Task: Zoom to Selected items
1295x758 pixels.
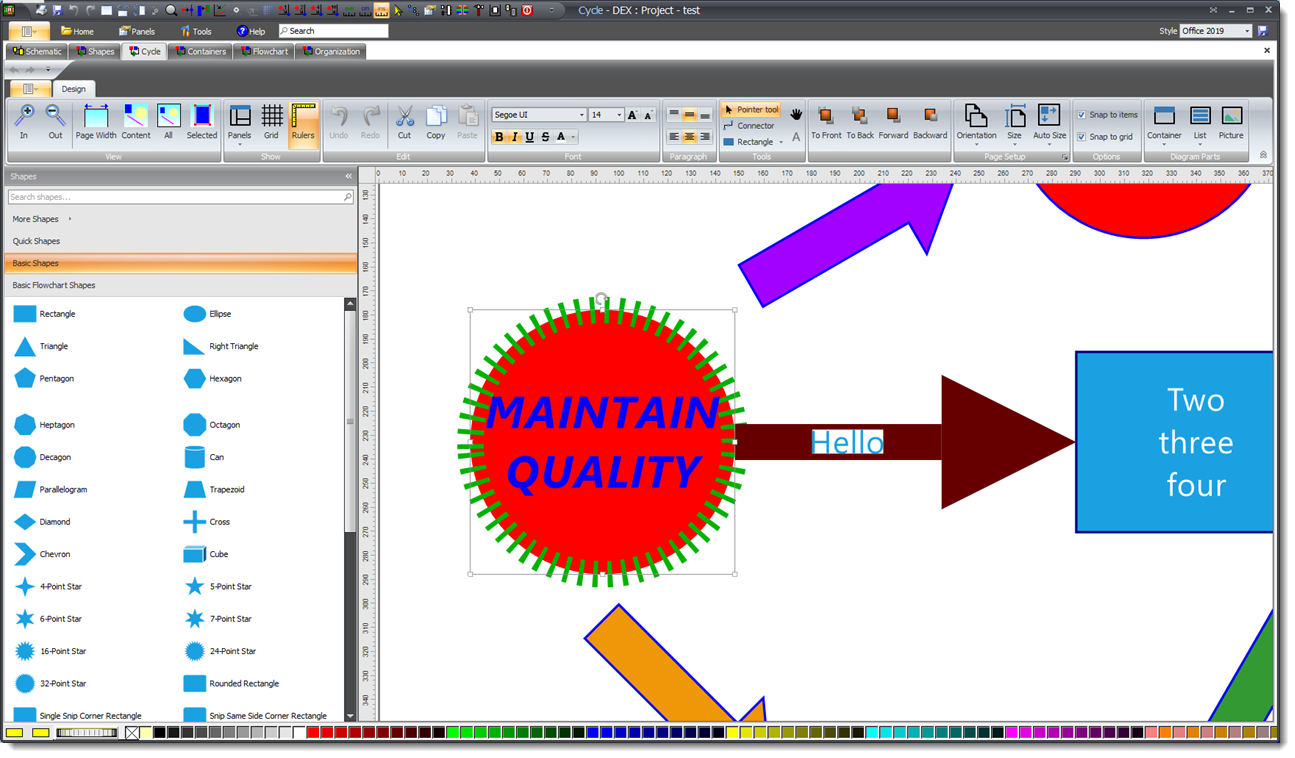Action: [202, 121]
